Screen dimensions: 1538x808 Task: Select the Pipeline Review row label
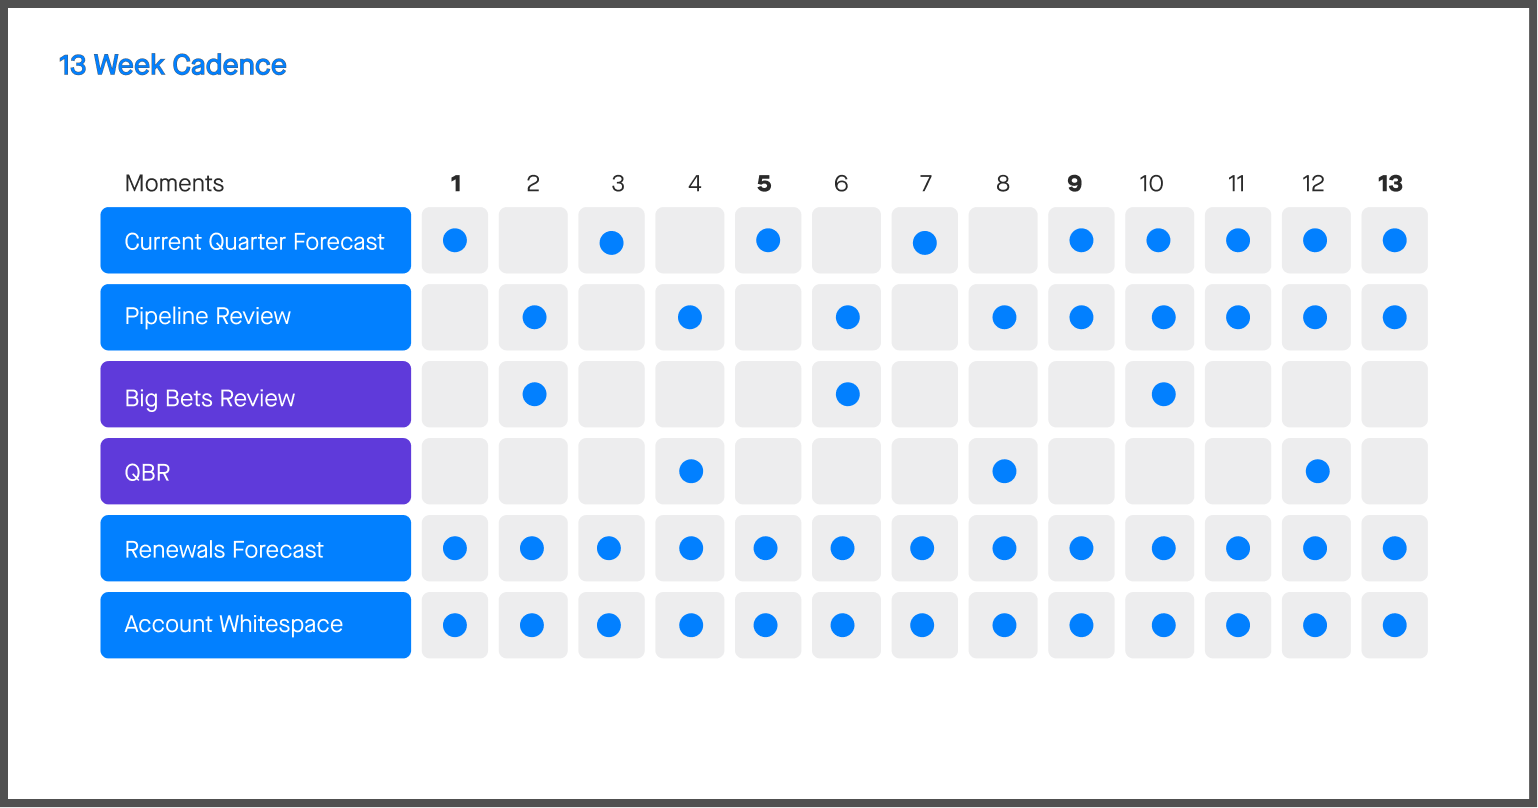[x=255, y=317]
